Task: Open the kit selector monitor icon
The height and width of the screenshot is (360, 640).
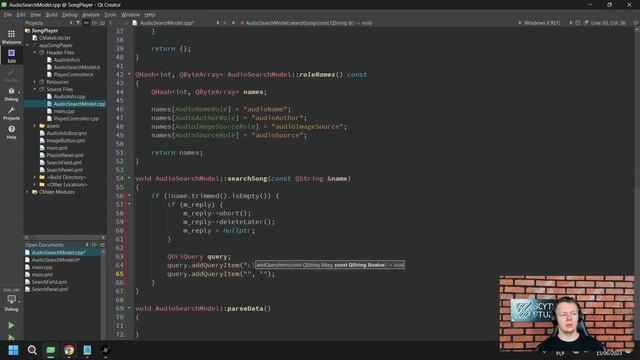Action: tap(11, 299)
